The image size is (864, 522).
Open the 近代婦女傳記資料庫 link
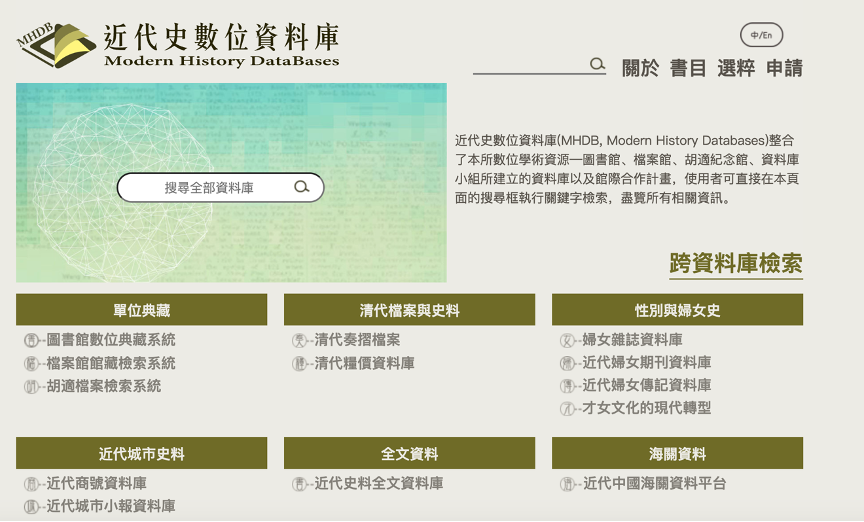[x=646, y=385]
